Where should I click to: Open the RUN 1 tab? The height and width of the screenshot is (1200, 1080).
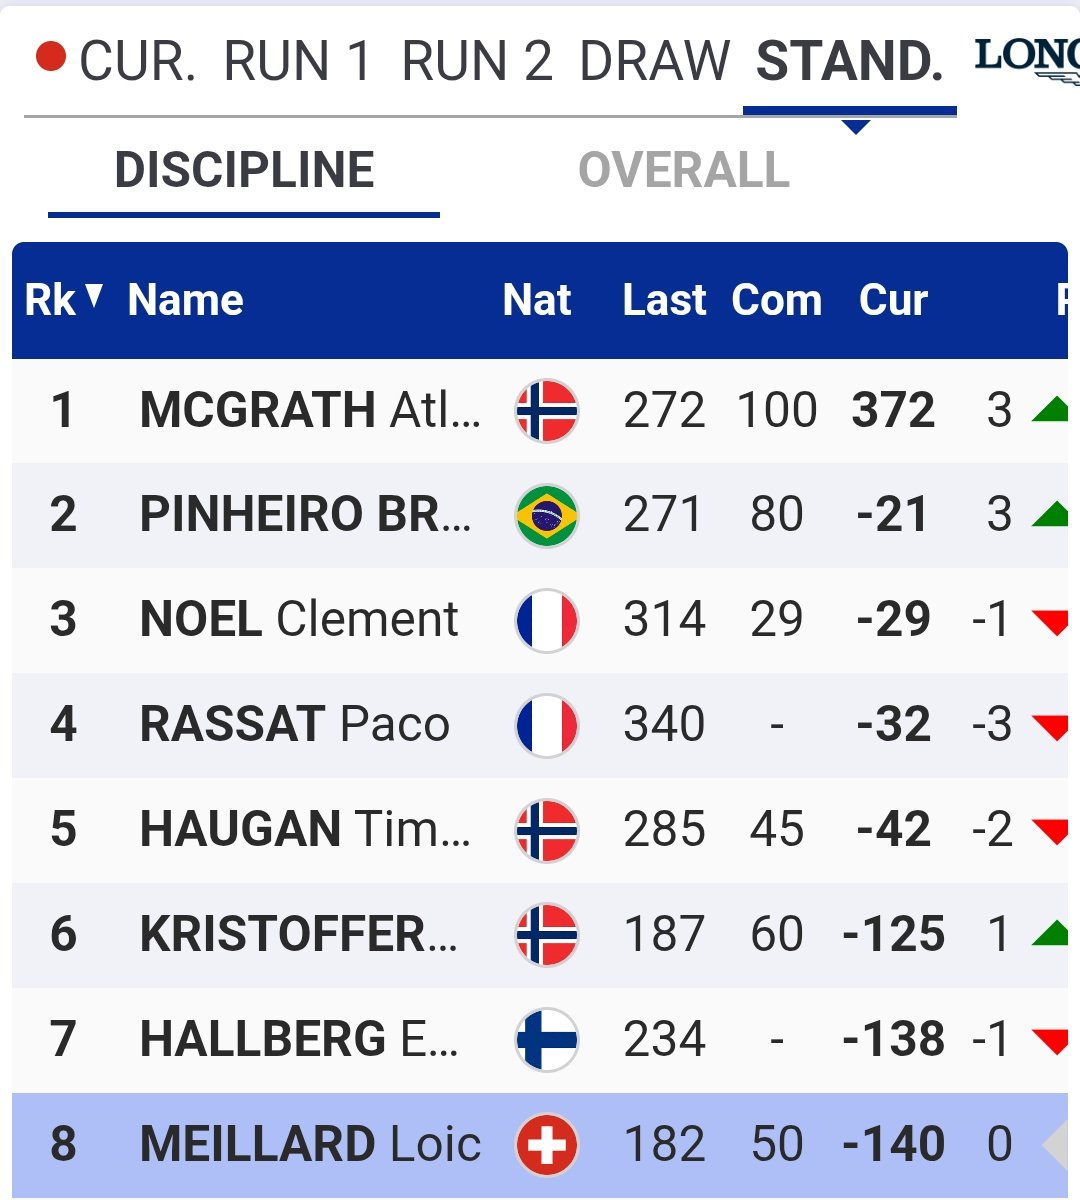(x=298, y=62)
